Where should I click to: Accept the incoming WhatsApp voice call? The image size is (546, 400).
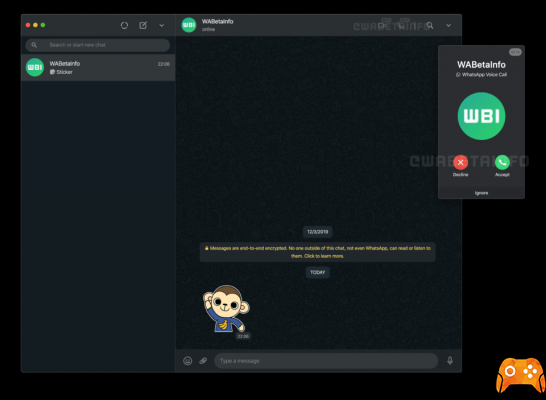(x=502, y=162)
